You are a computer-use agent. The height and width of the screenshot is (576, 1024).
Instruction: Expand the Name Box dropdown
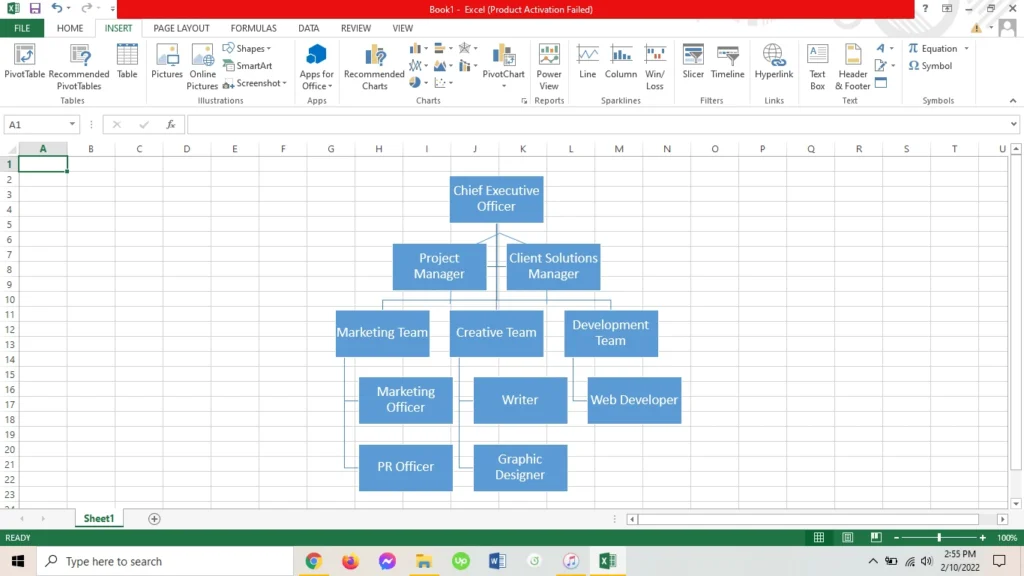[x=72, y=124]
